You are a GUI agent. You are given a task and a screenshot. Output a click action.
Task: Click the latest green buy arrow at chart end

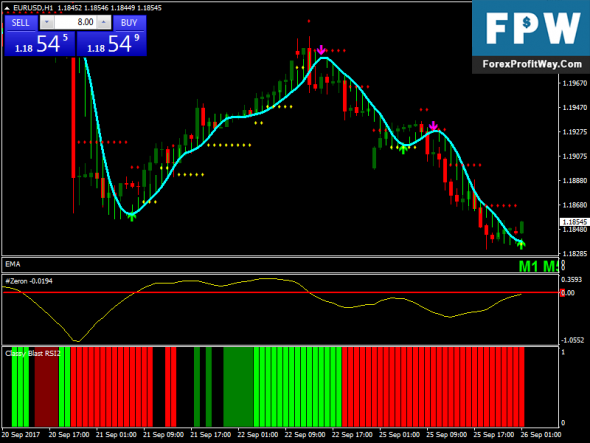point(521,244)
